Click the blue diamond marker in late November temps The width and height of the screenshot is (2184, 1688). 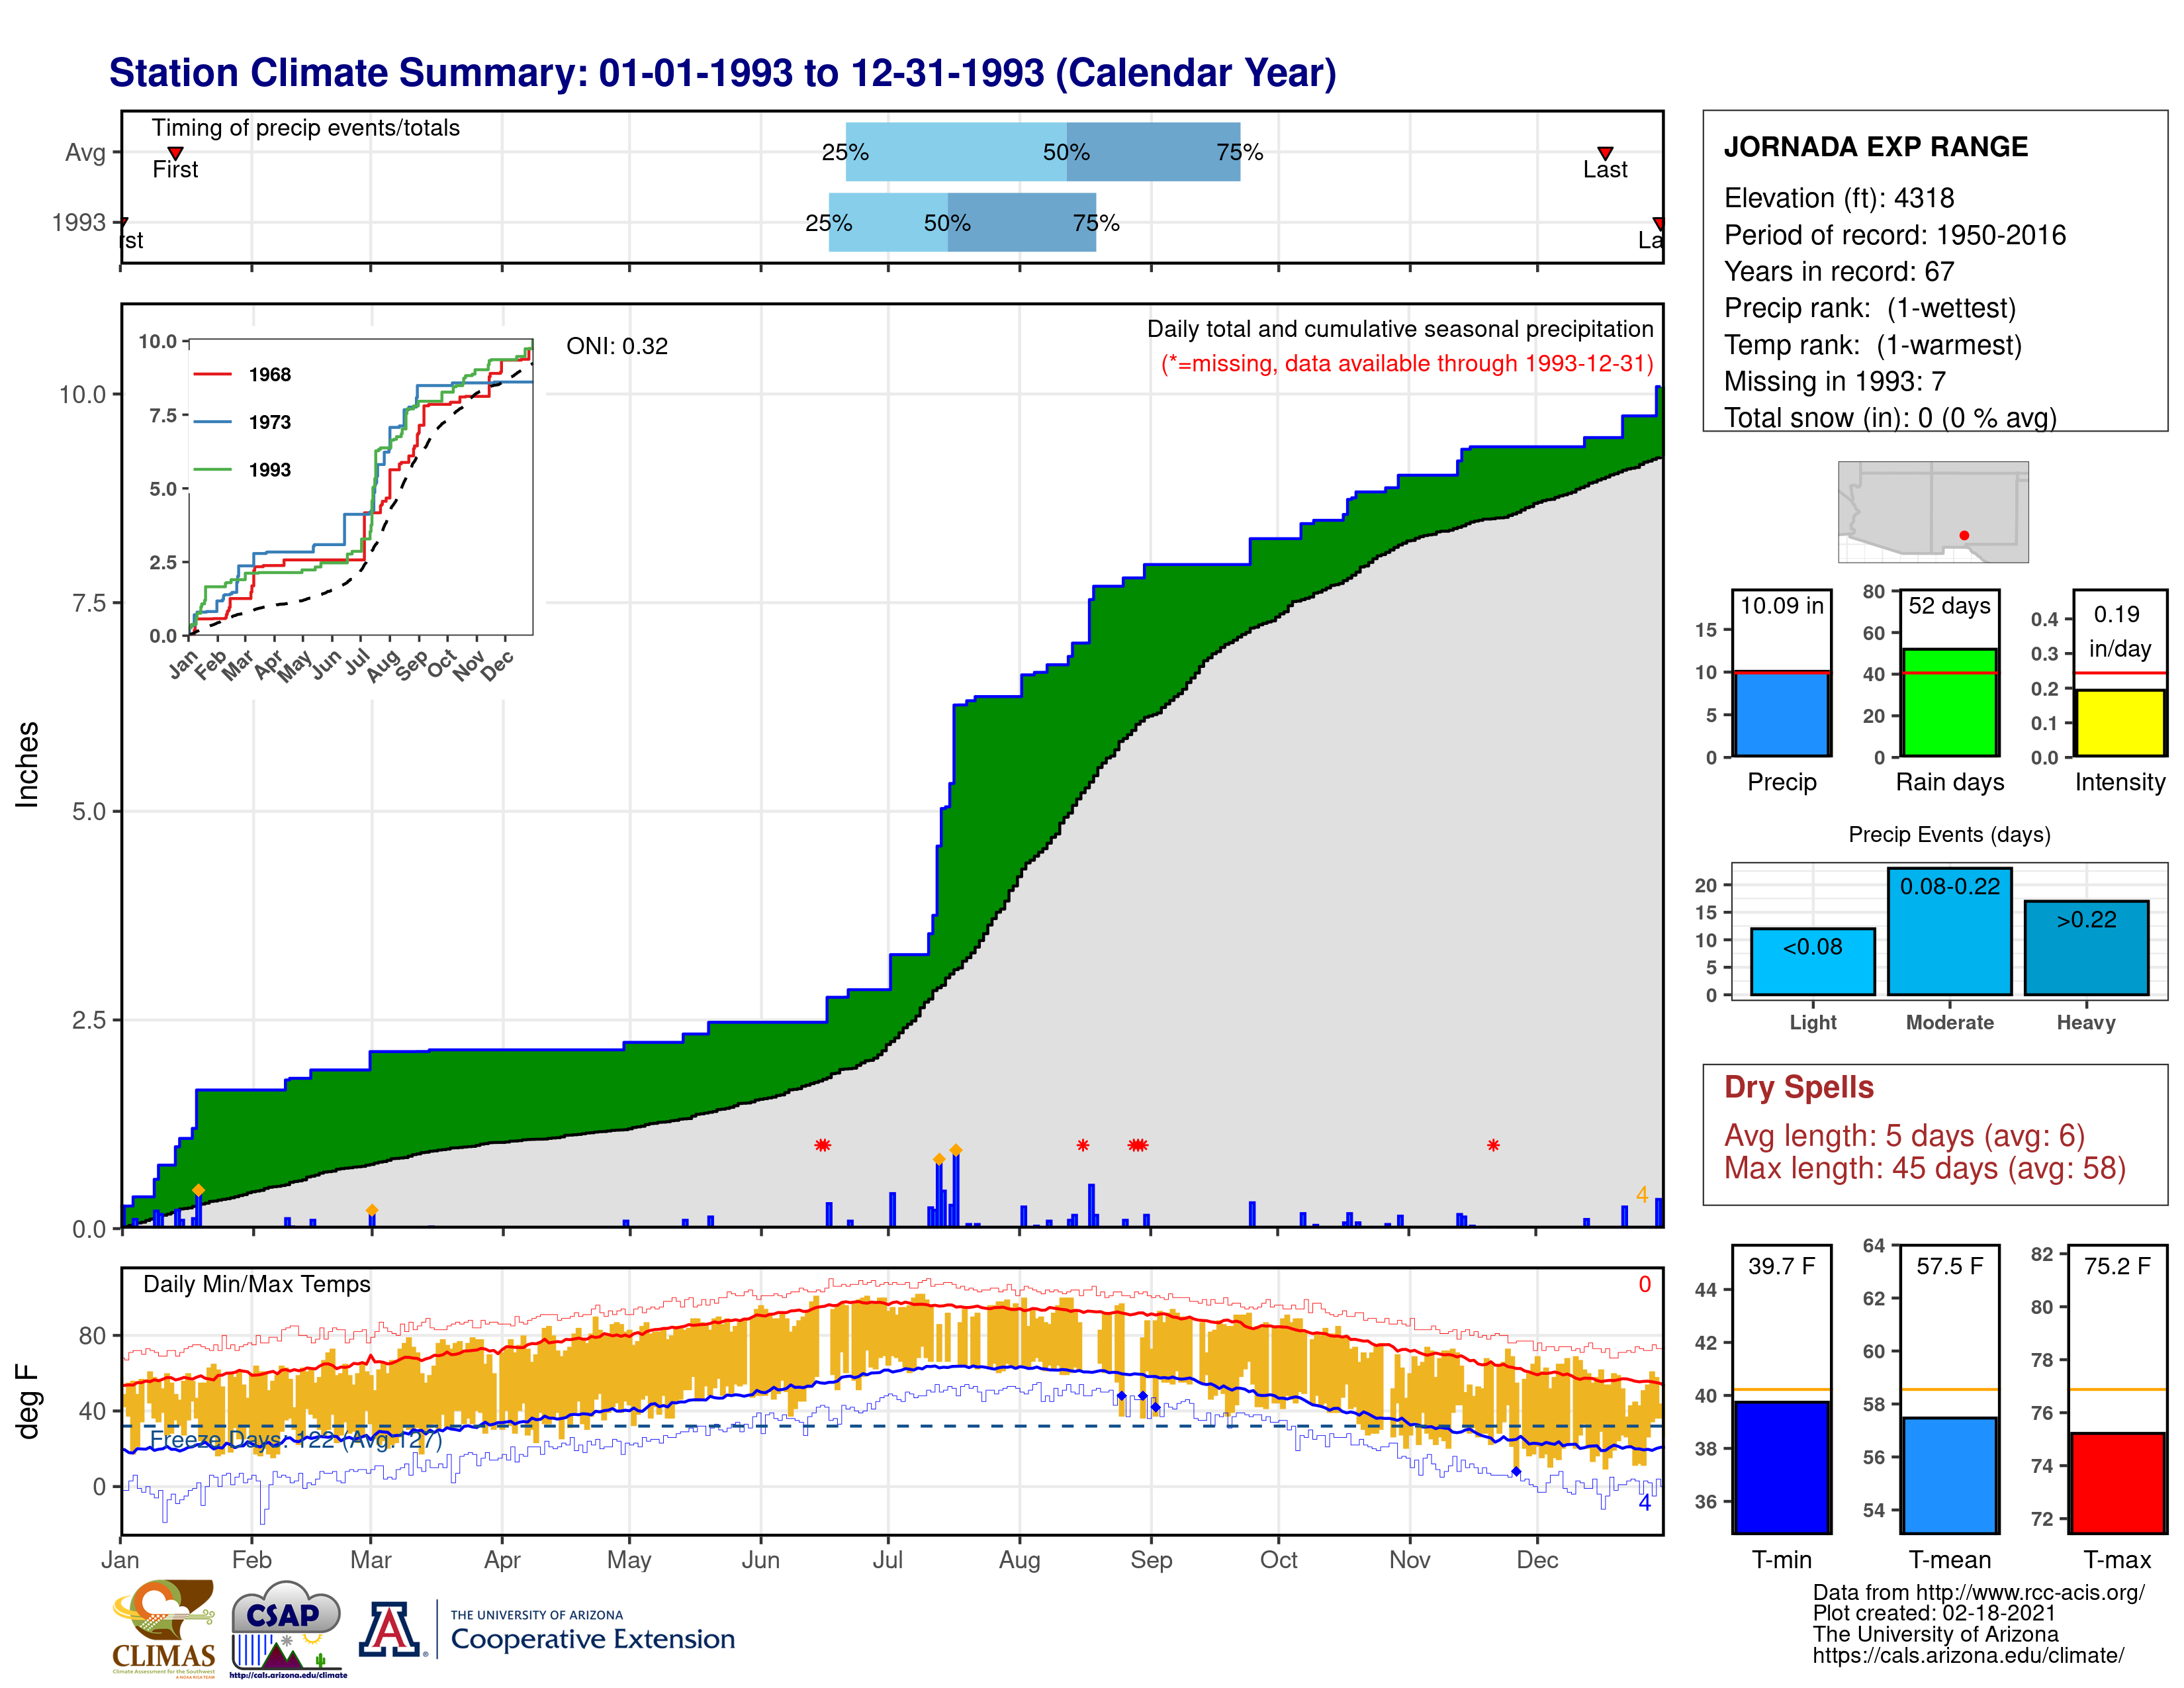(1516, 1471)
